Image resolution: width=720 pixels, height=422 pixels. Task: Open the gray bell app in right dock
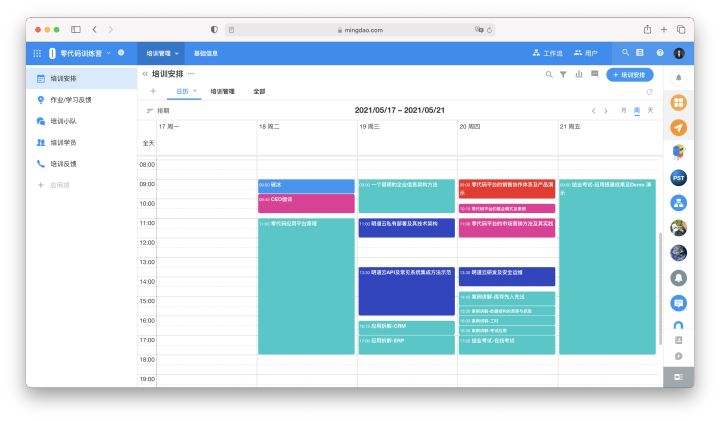click(678, 278)
